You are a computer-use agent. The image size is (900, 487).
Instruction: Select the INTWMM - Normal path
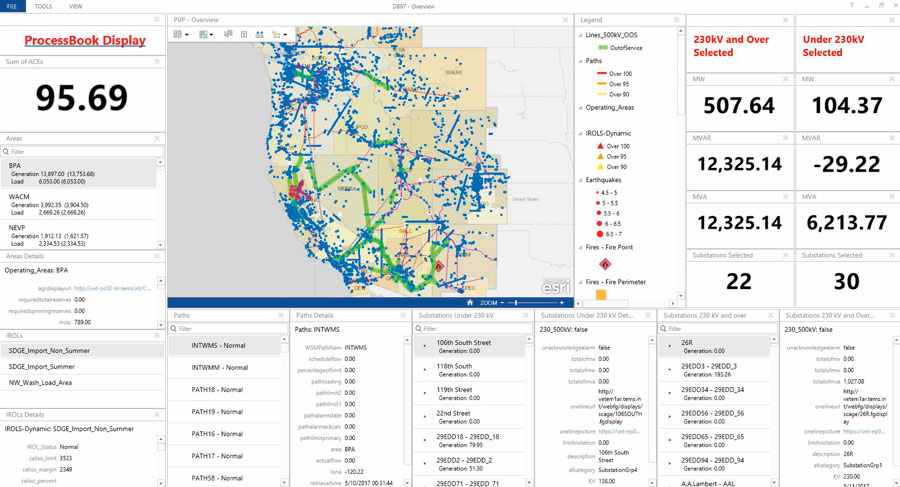[x=224, y=368]
